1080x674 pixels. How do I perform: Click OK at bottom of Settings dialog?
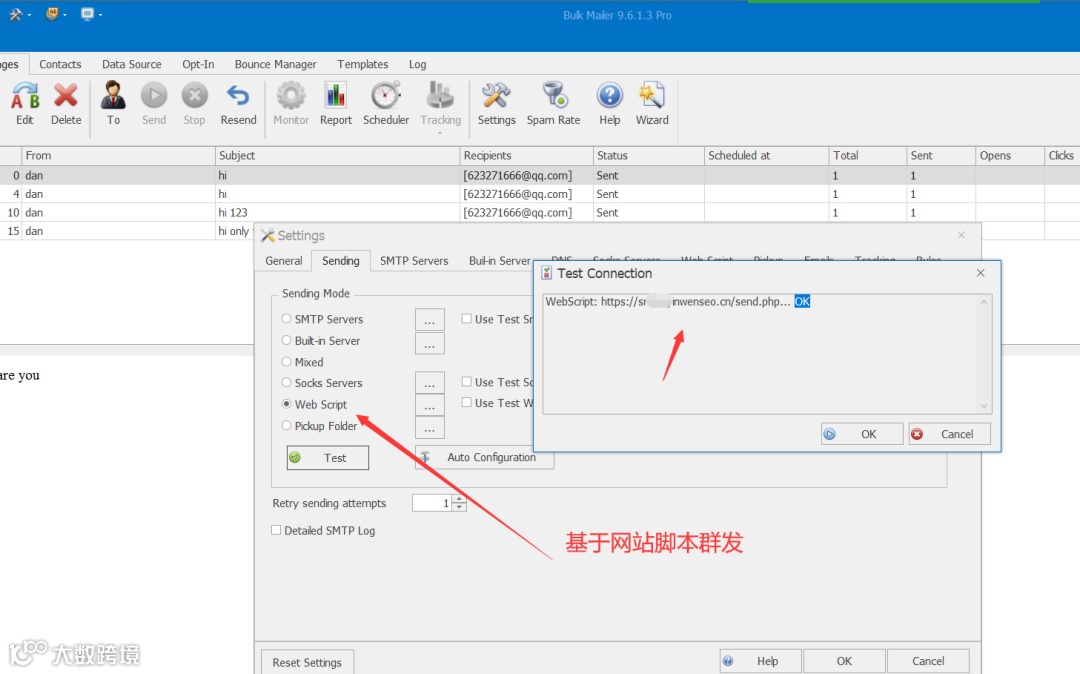[x=844, y=661]
